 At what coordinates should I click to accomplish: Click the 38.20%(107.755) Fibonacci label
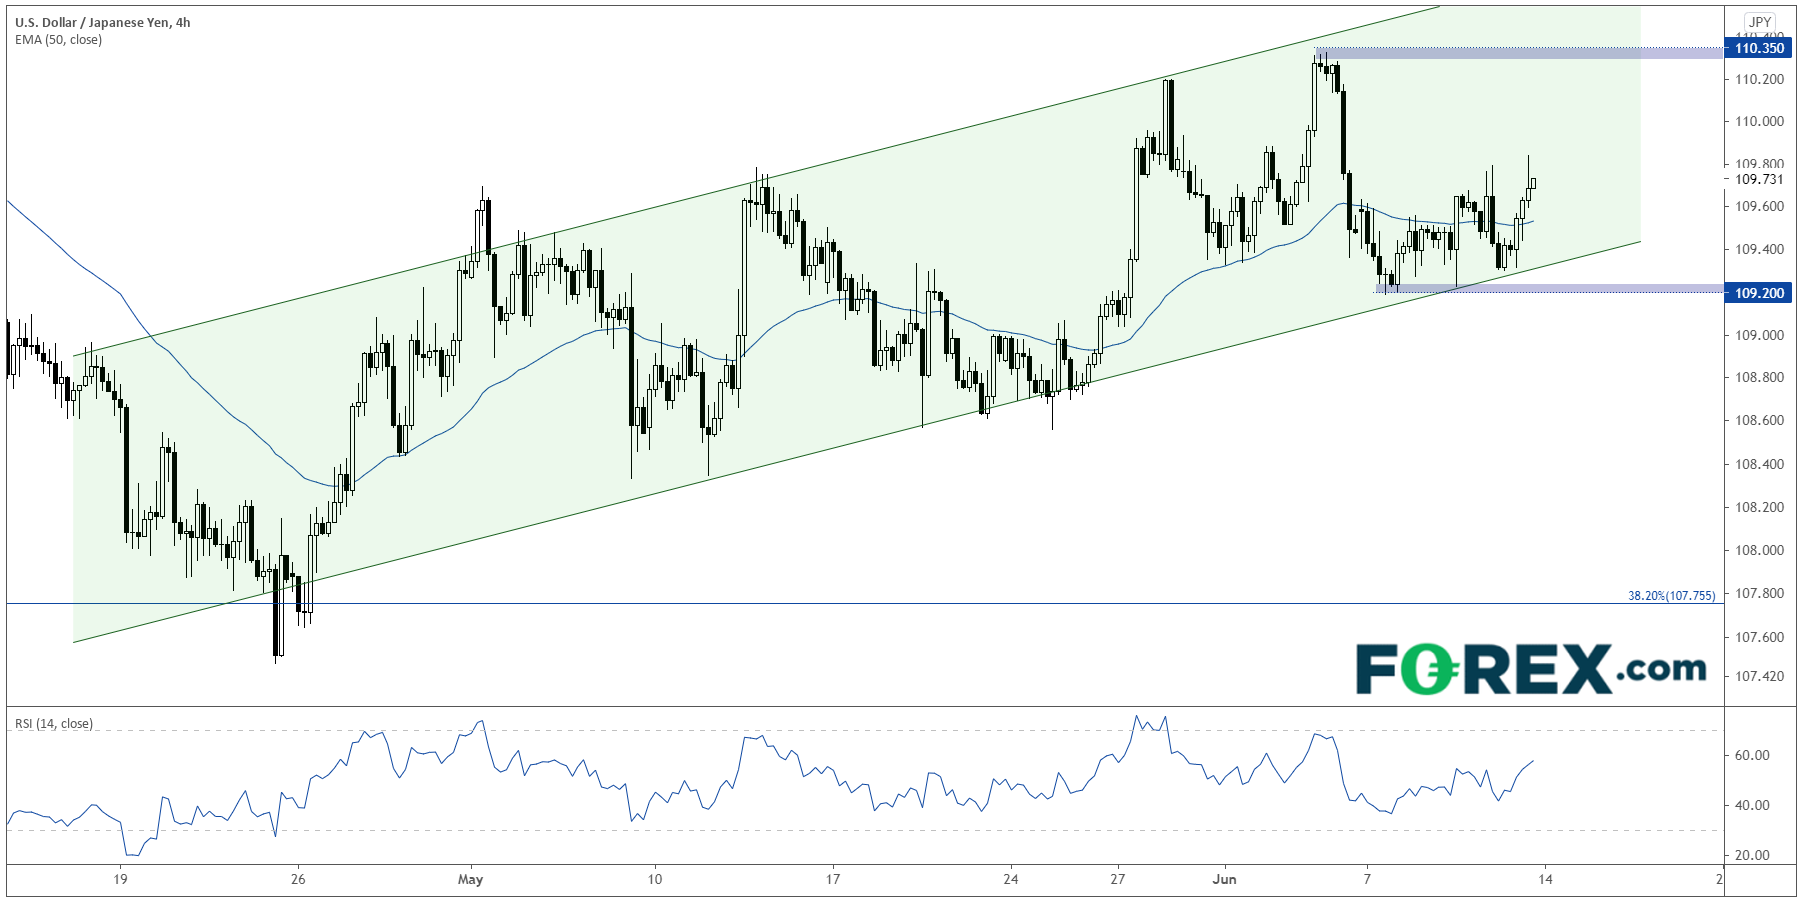coord(1671,596)
